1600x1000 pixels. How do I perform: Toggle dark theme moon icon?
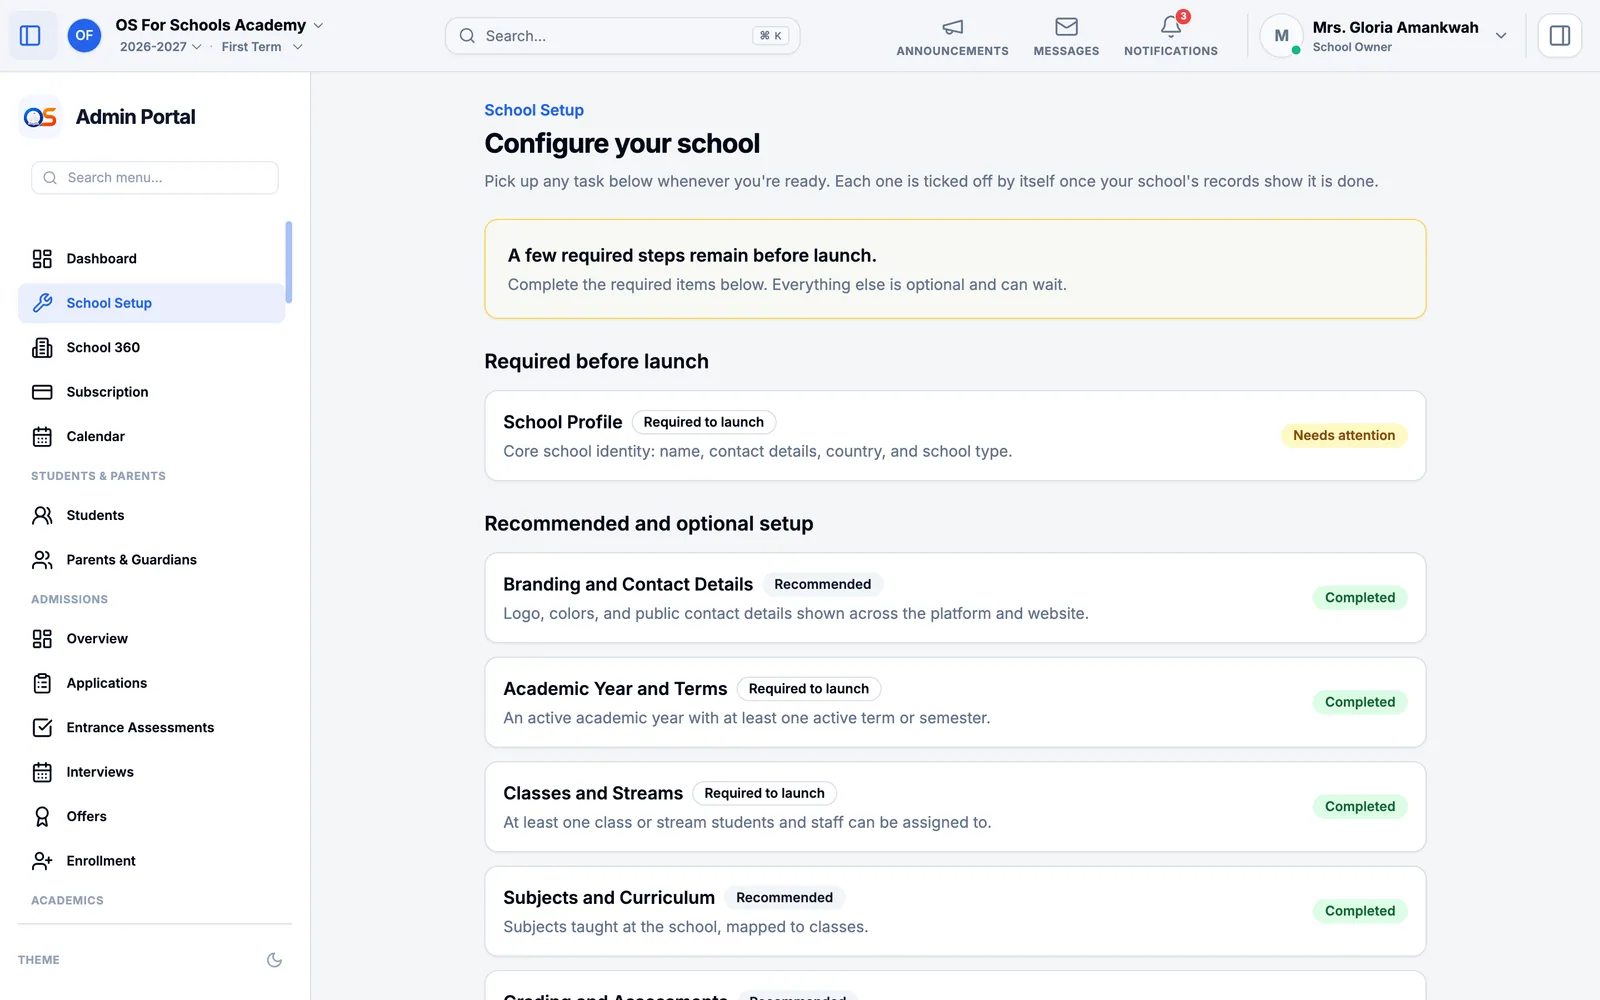[274, 960]
